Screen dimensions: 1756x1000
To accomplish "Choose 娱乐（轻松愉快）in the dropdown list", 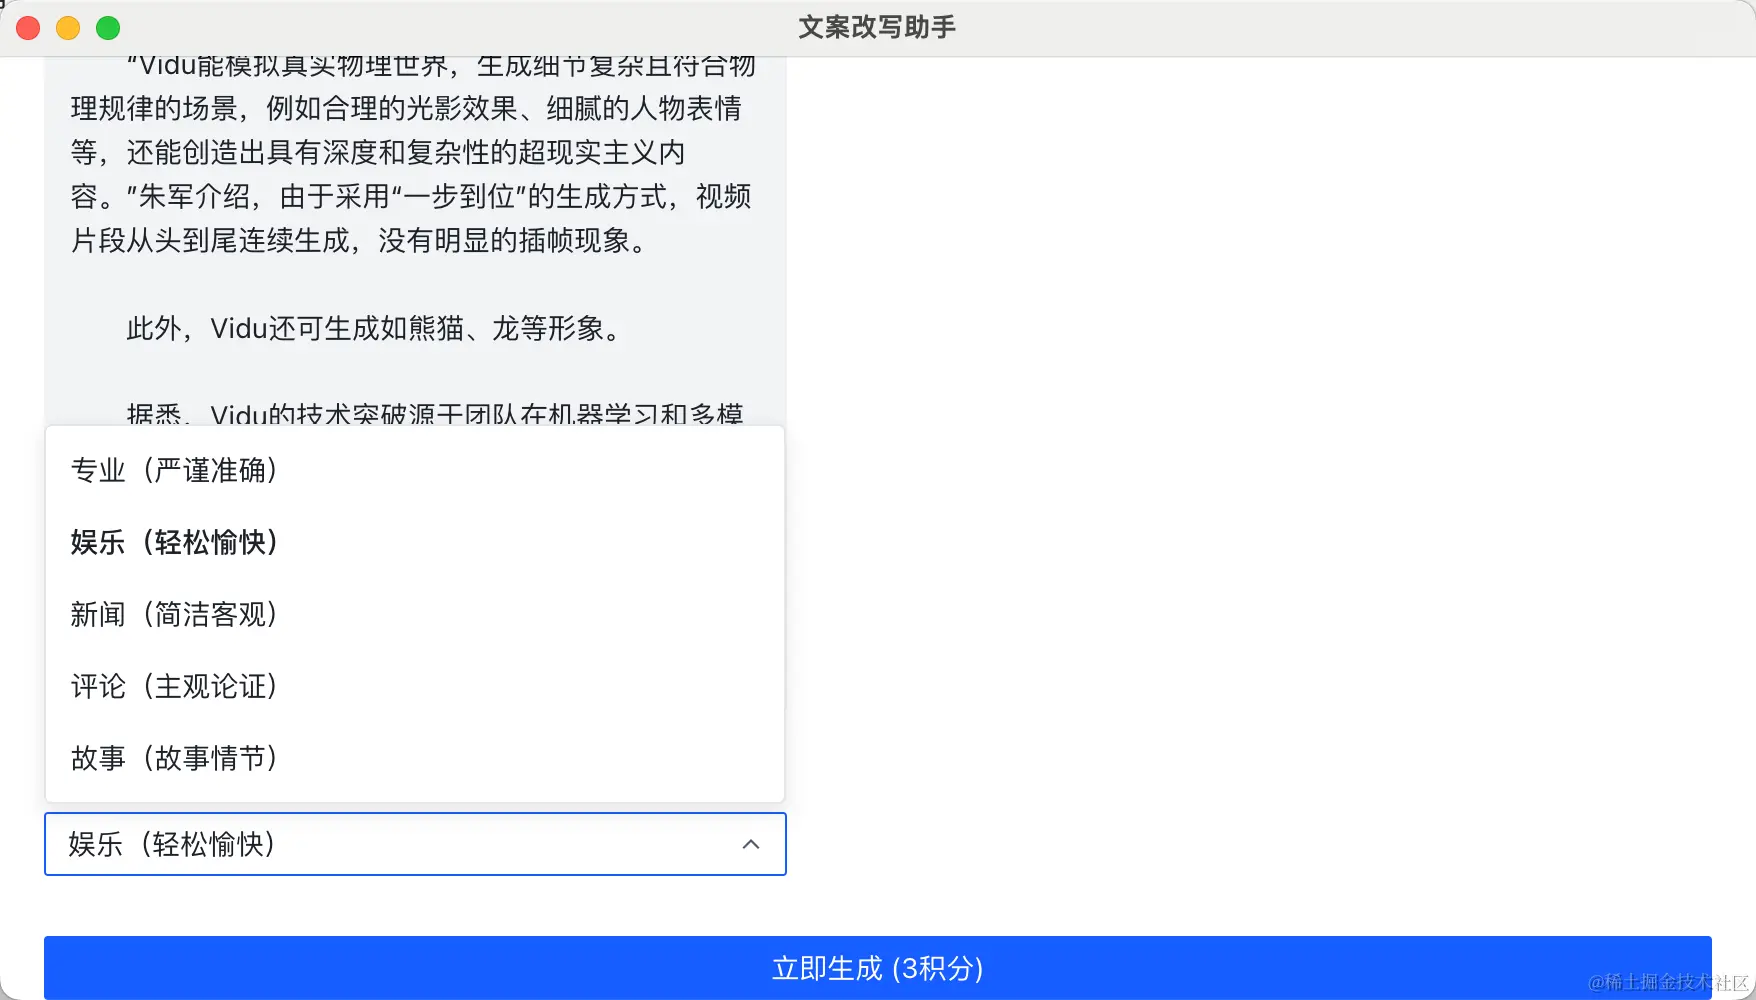I will (415, 542).
